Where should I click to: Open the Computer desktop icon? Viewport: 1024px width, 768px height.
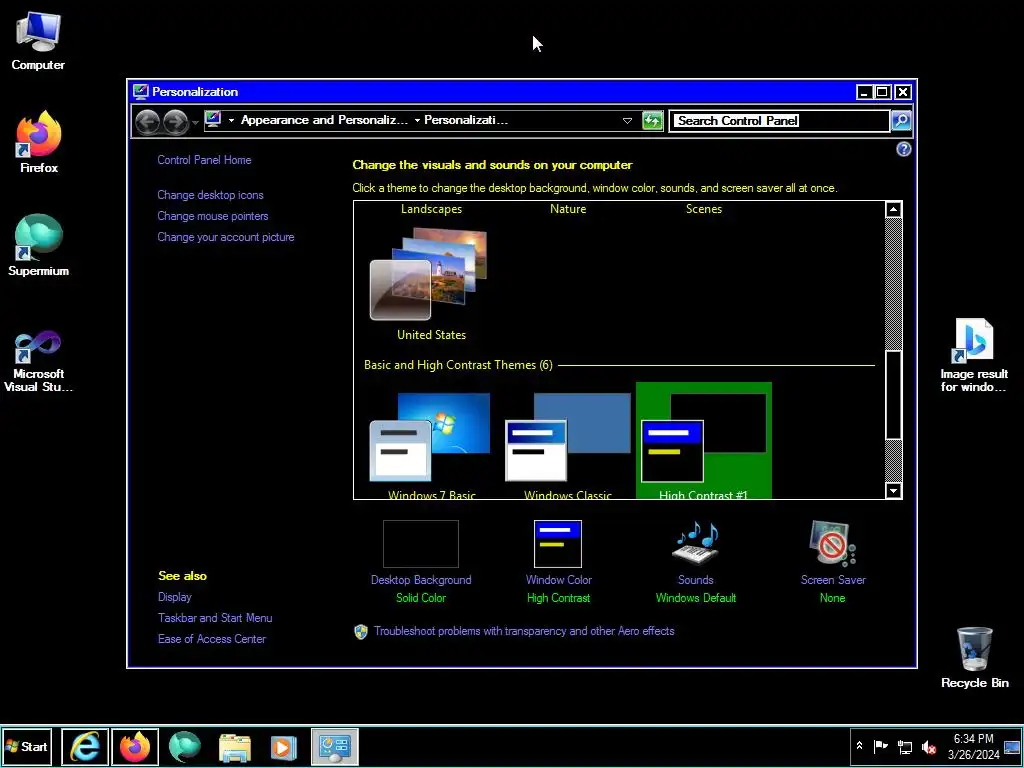38,41
